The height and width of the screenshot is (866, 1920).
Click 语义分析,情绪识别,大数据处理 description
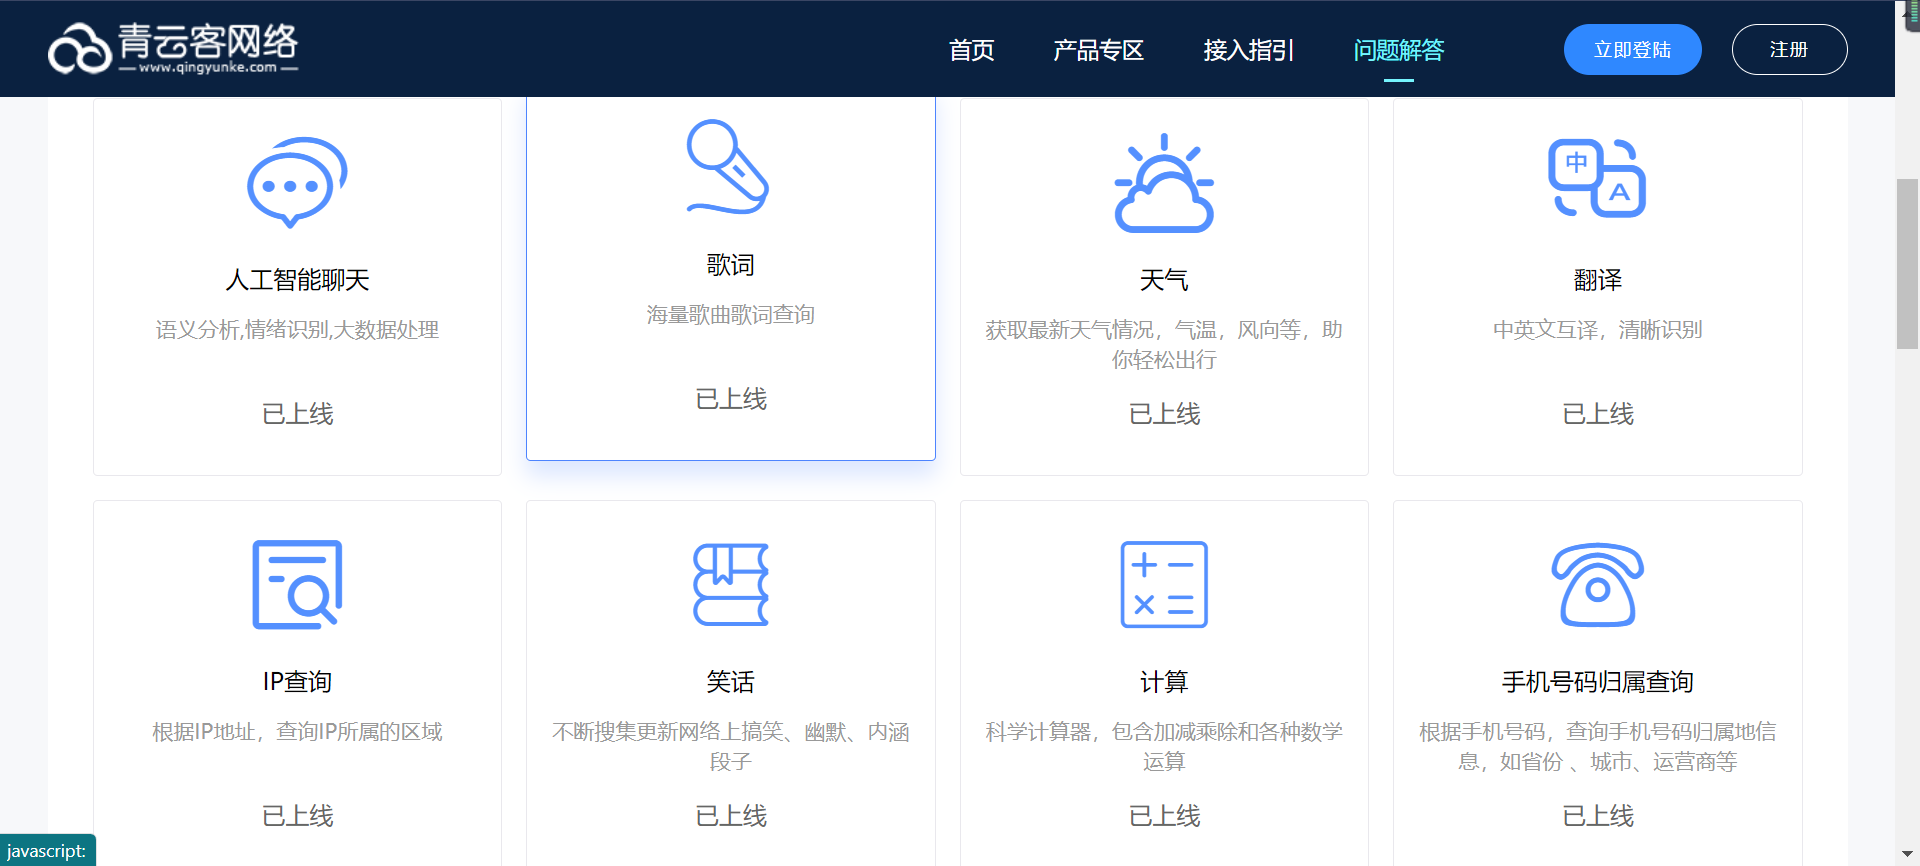click(x=297, y=330)
